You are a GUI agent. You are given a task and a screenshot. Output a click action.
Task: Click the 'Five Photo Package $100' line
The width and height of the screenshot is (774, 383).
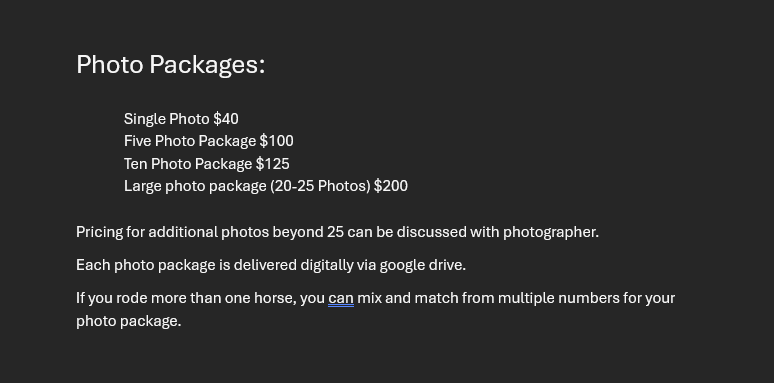208,141
